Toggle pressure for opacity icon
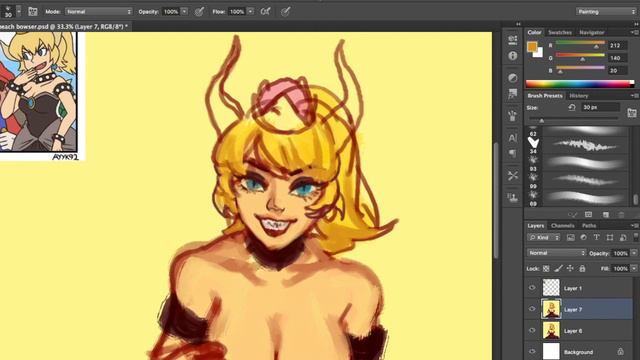Image resolution: width=640 pixels, height=360 pixels. 199,12
